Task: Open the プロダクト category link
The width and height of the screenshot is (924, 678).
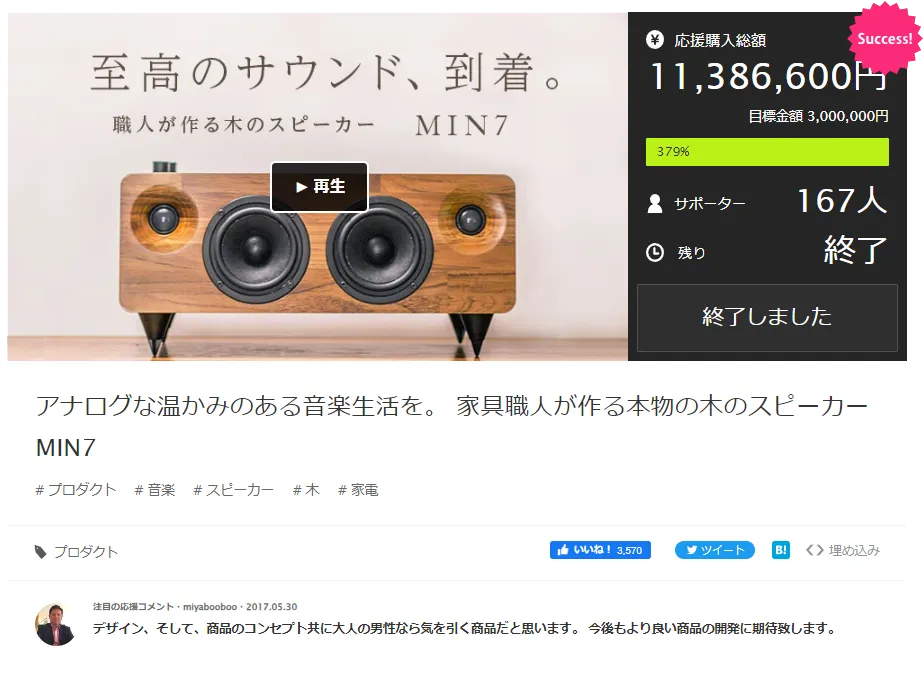Action: coord(86,552)
